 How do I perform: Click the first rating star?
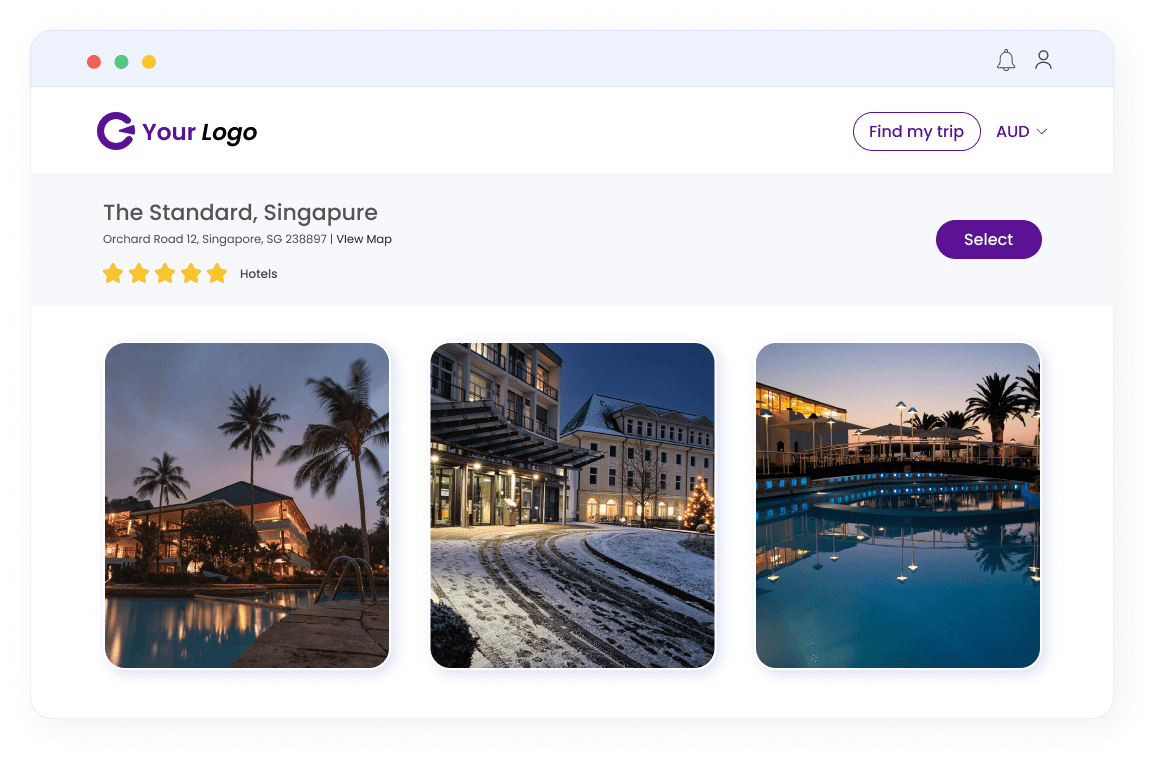pos(113,274)
